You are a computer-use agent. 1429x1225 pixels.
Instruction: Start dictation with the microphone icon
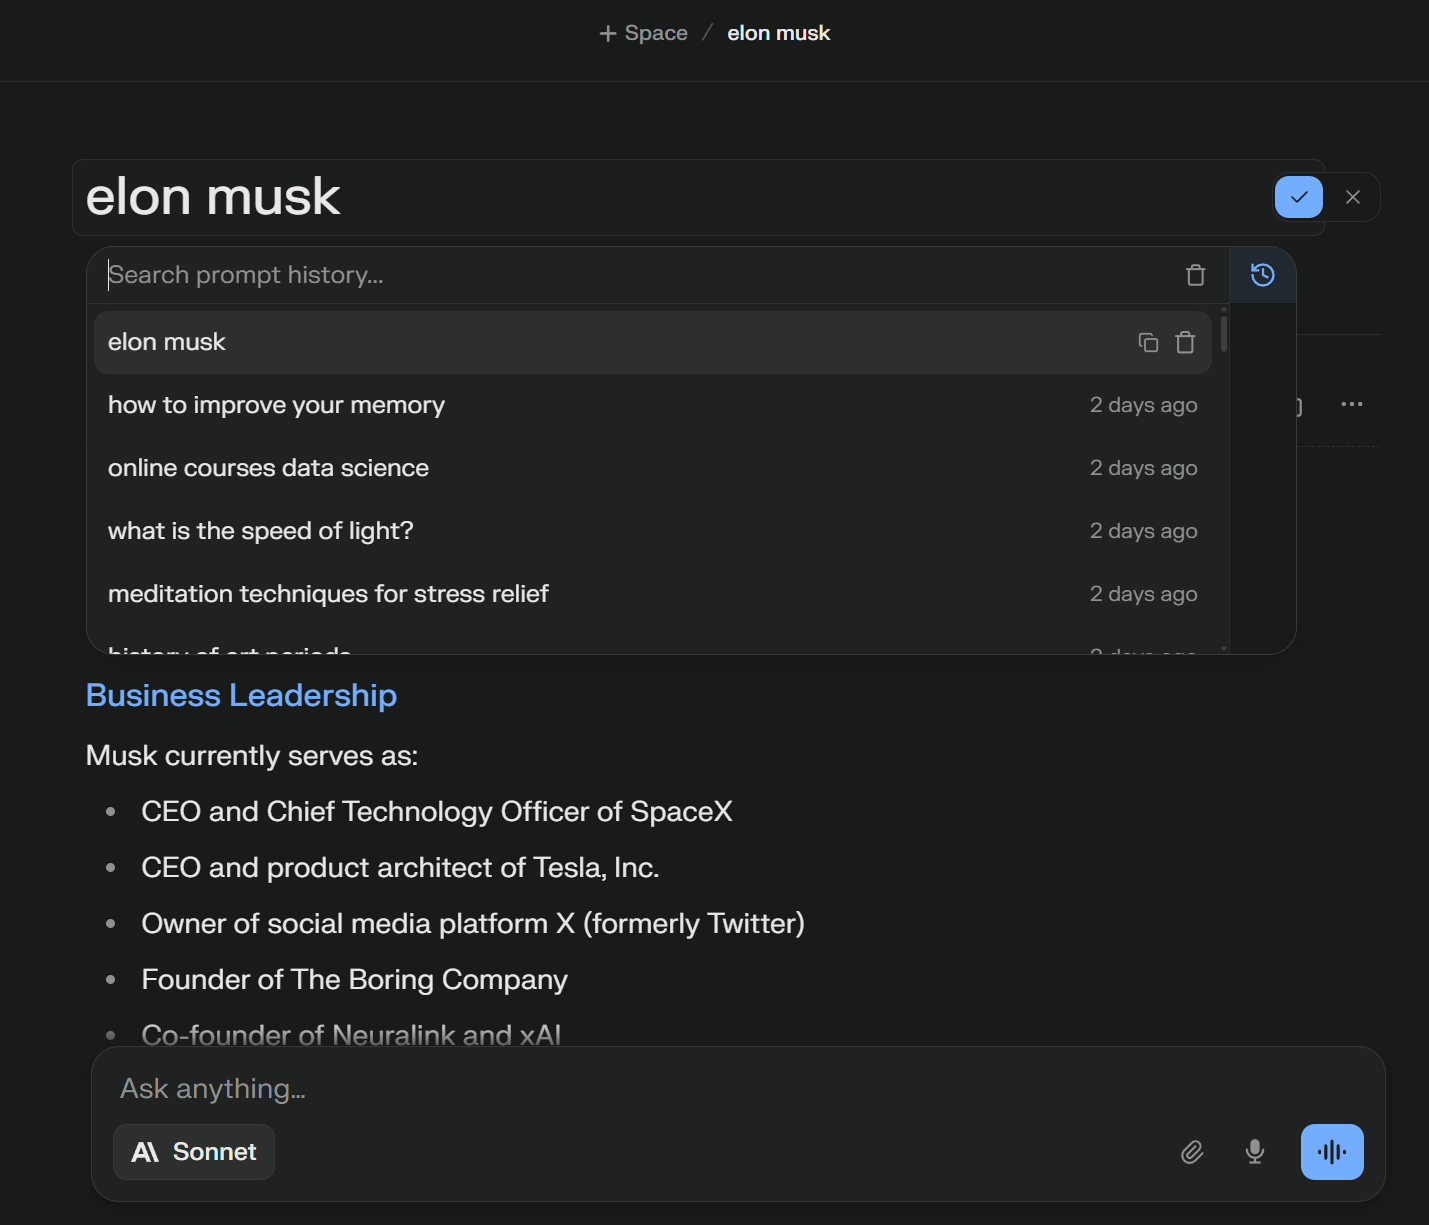click(1255, 1152)
